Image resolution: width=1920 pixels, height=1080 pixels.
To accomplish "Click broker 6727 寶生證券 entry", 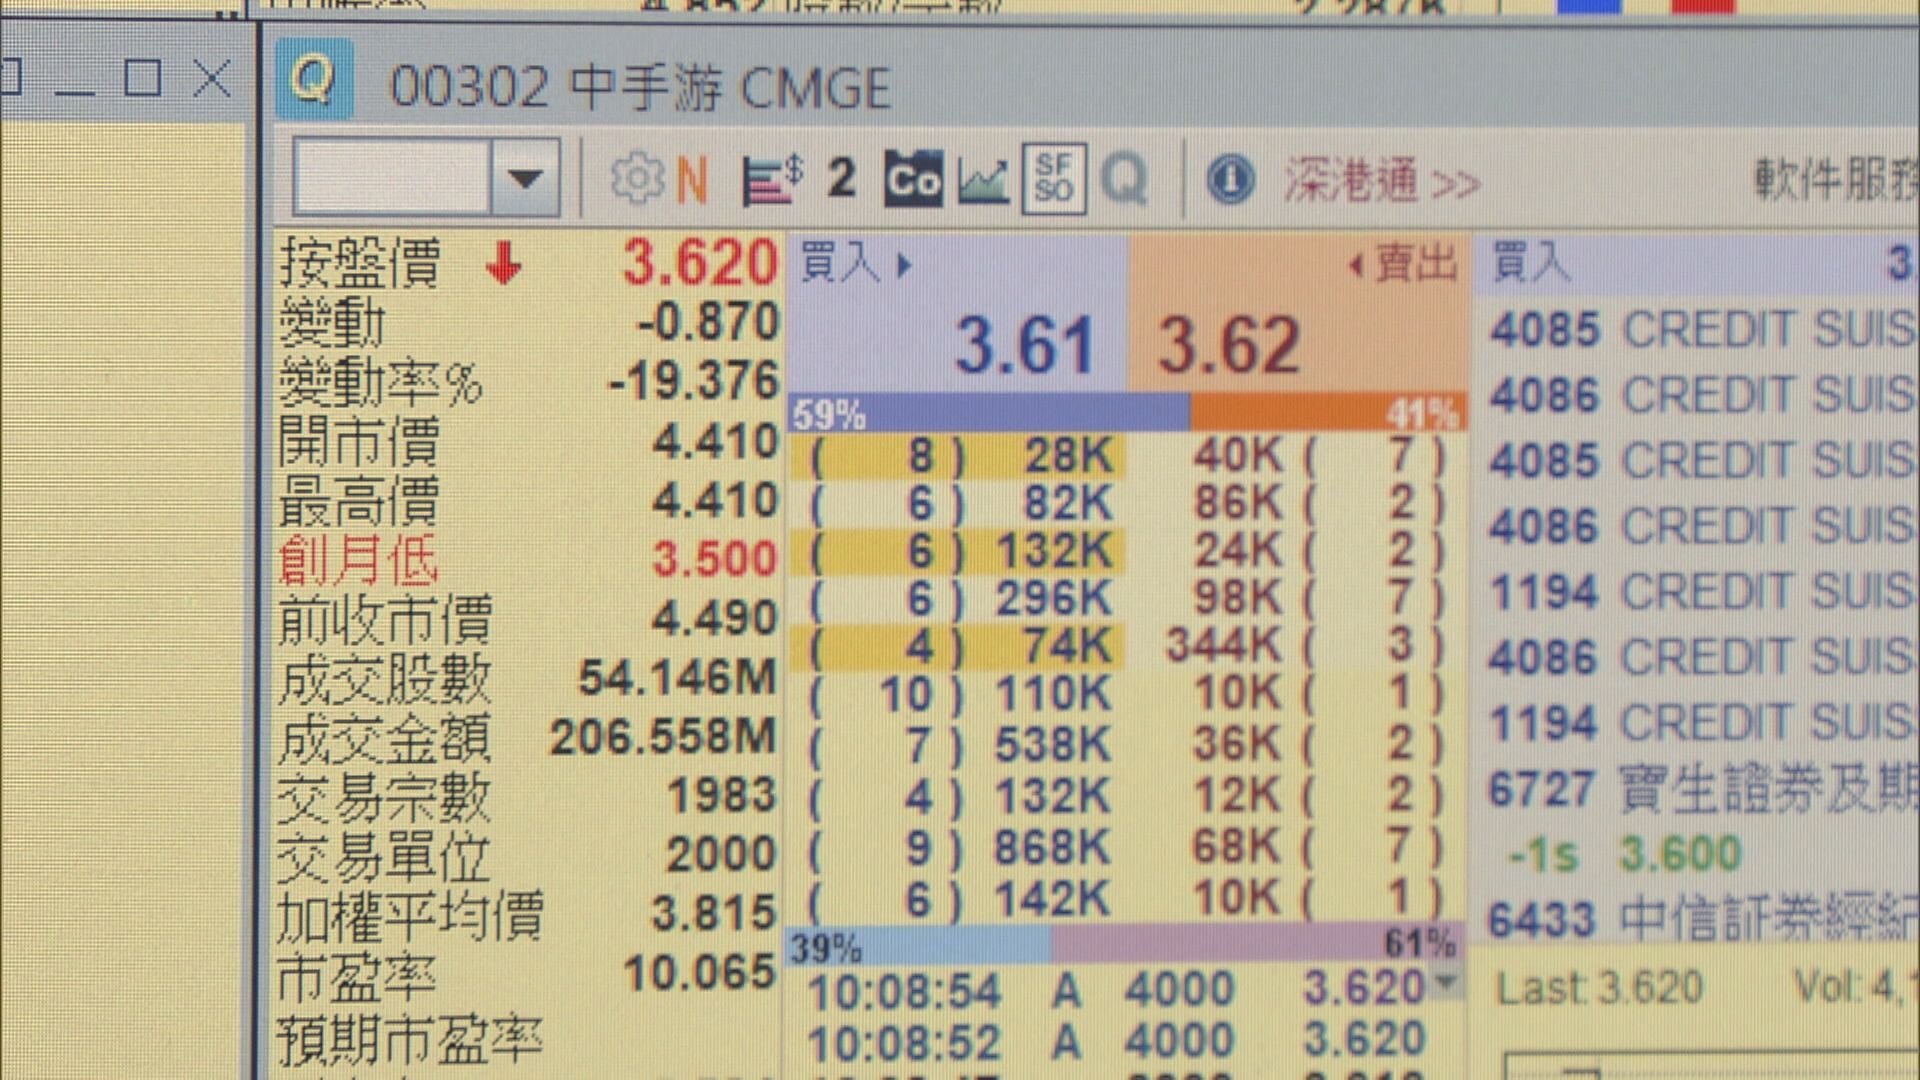I will (x=1650, y=788).
